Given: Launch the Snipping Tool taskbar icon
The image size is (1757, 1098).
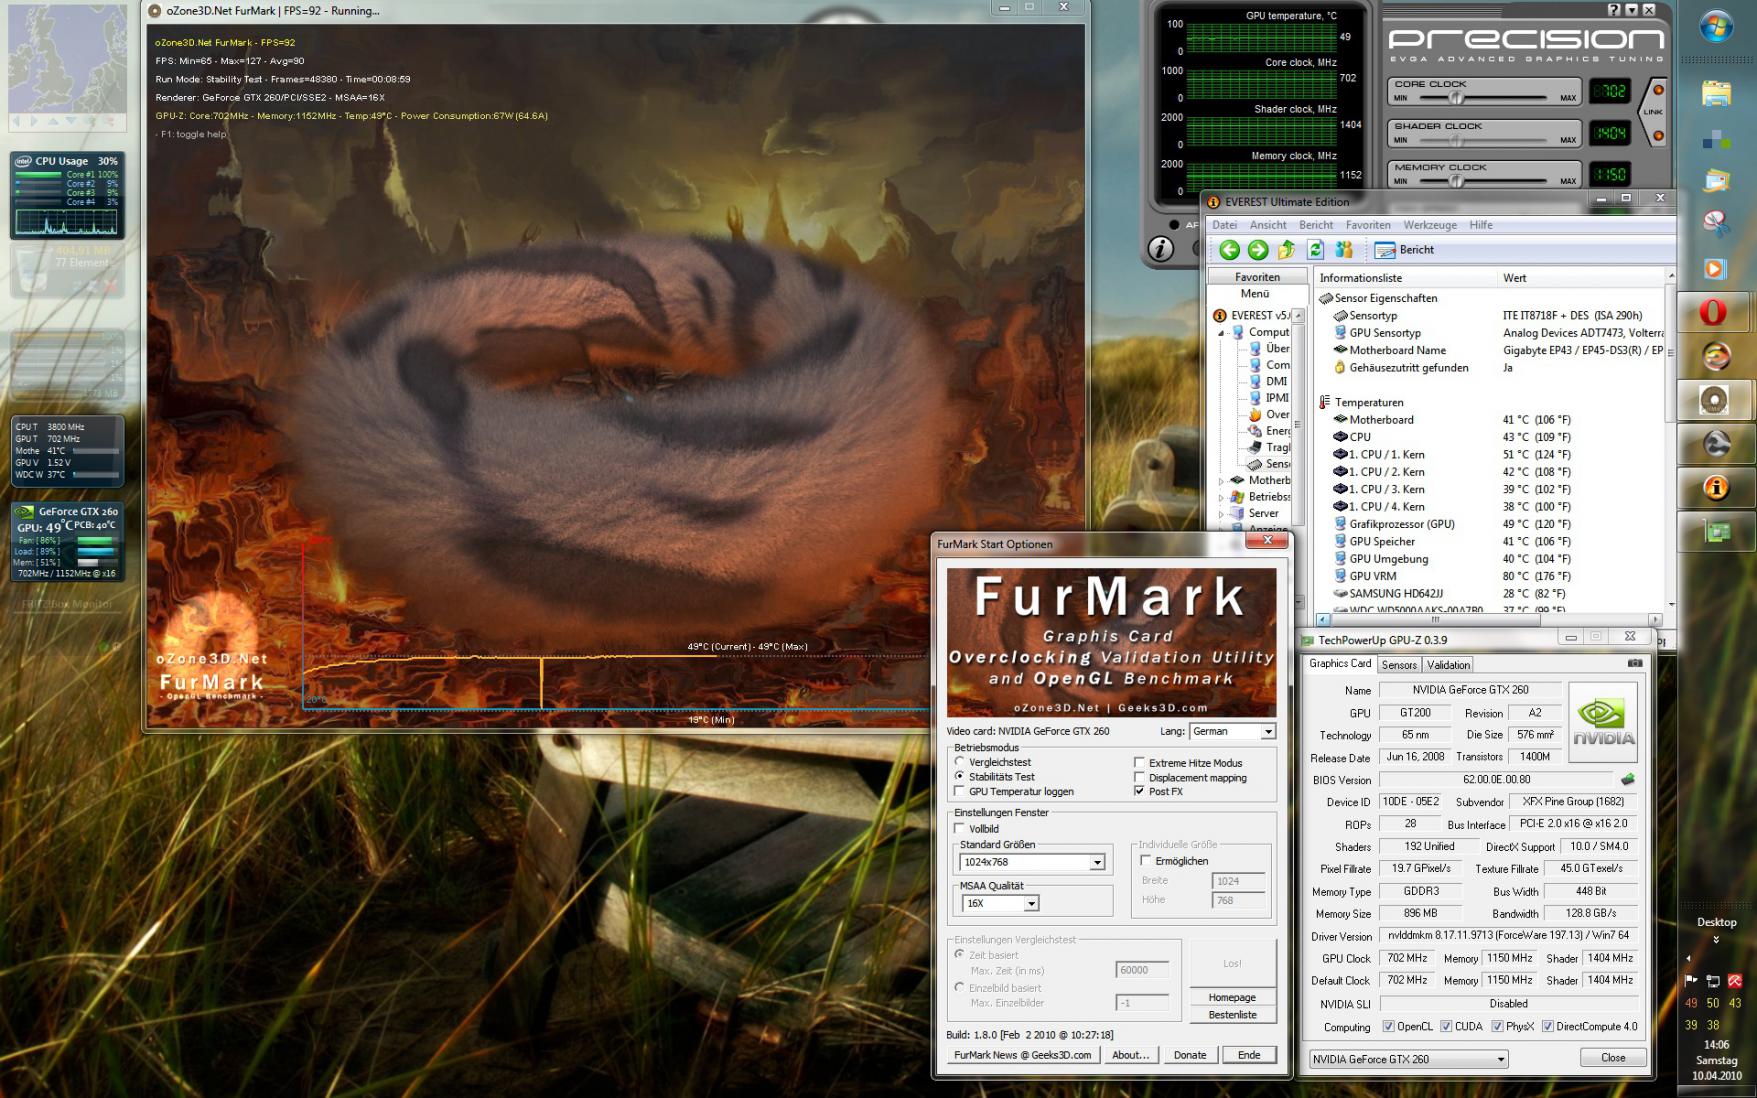Looking at the screenshot, I should (x=1716, y=222).
